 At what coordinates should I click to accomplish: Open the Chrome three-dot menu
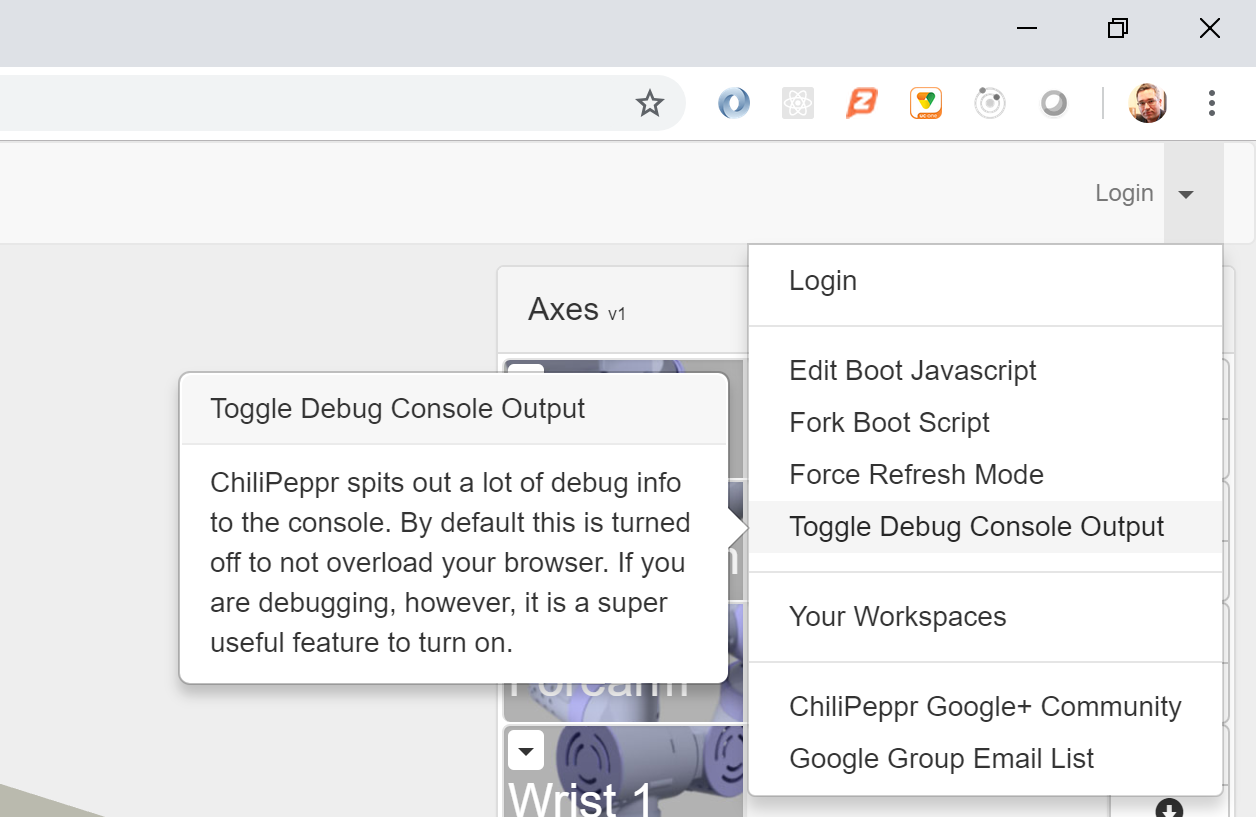click(x=1211, y=103)
